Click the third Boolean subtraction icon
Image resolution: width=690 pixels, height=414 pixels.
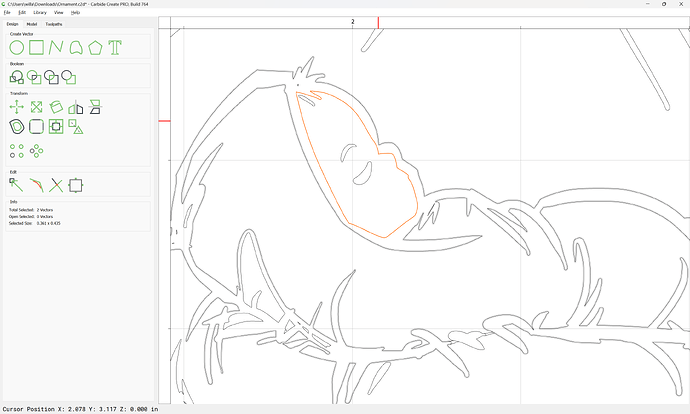51,77
